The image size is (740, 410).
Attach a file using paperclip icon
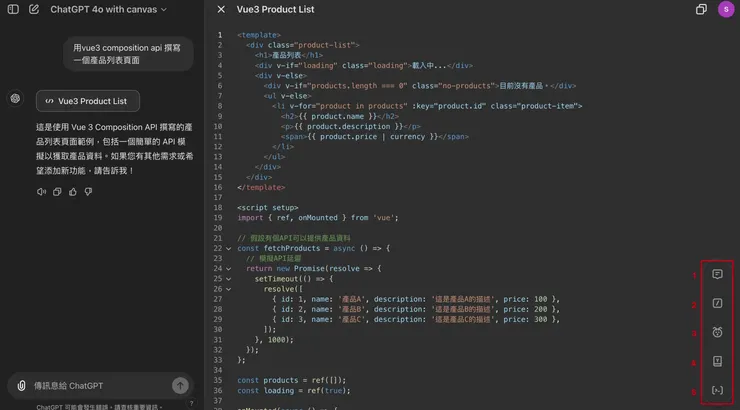pyautogui.click(x=21, y=385)
